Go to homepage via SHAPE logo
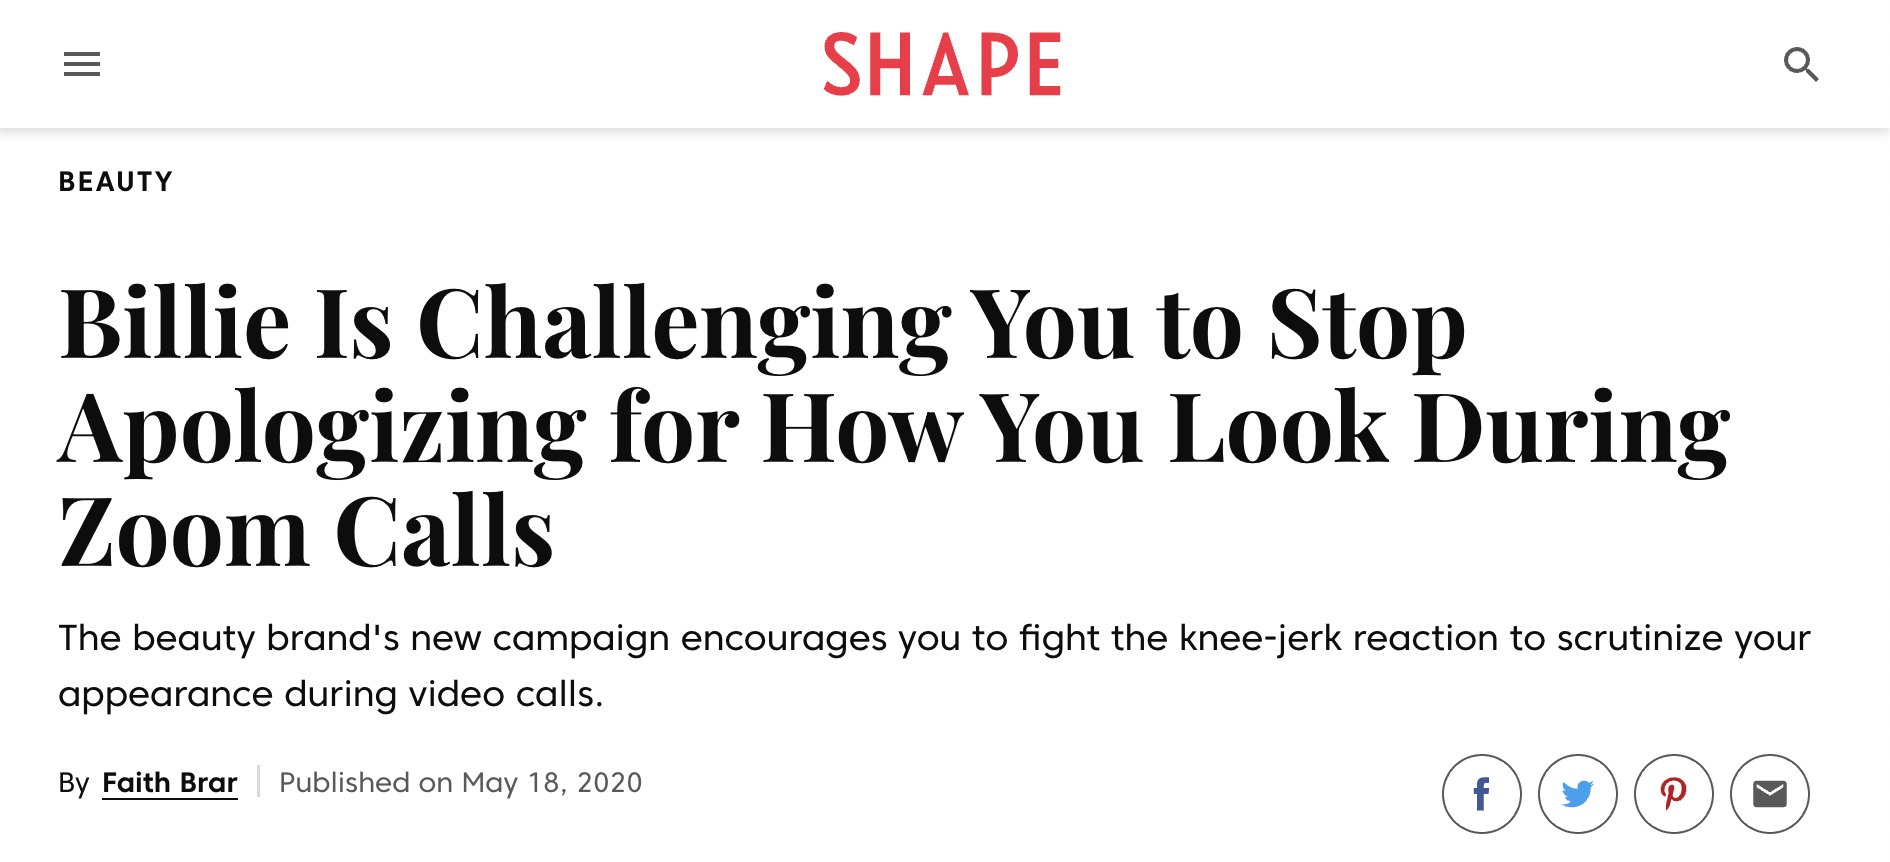The height and width of the screenshot is (862, 1890). (942, 65)
